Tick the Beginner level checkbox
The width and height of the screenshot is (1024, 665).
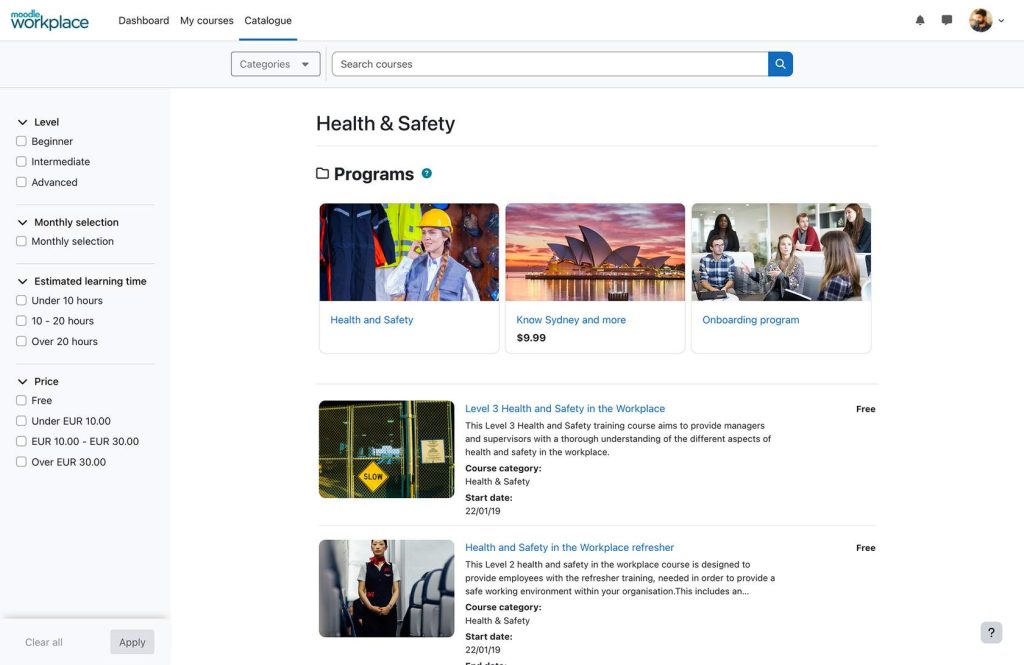21,141
